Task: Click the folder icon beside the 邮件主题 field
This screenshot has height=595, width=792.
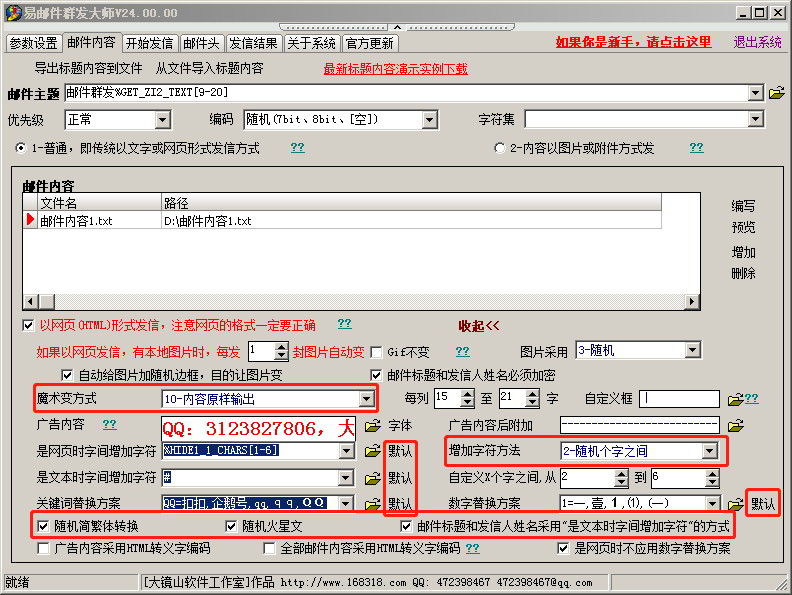Action: click(x=776, y=93)
